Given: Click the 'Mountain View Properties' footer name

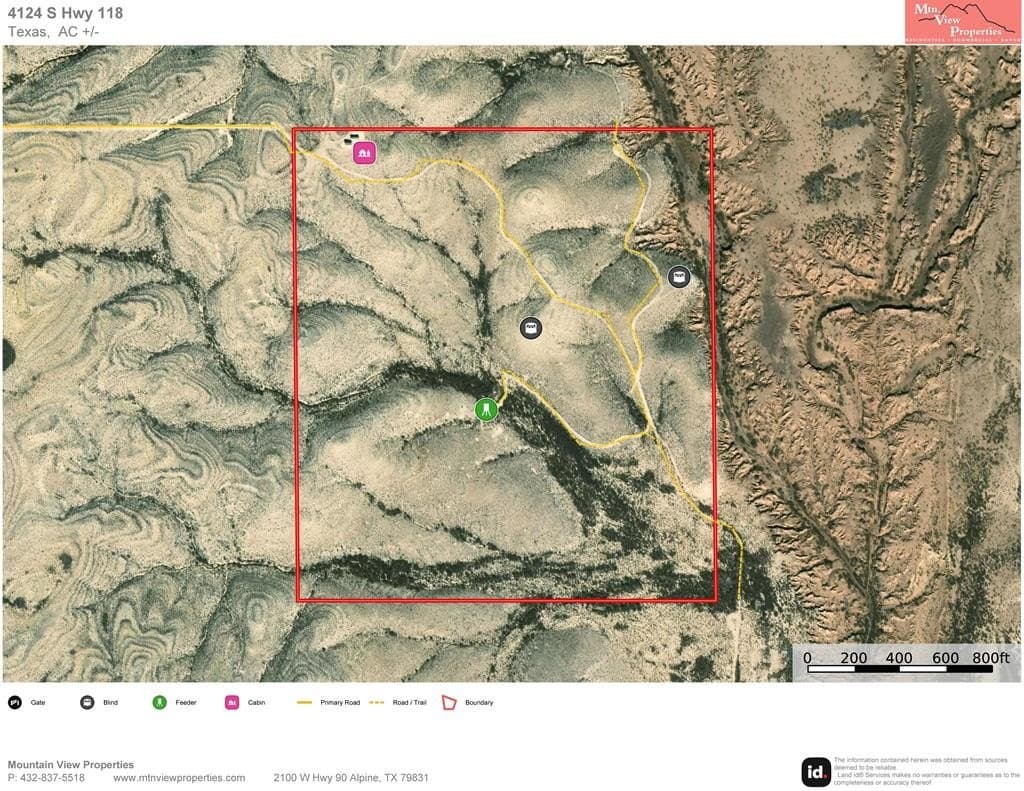Looking at the screenshot, I should [x=71, y=764].
